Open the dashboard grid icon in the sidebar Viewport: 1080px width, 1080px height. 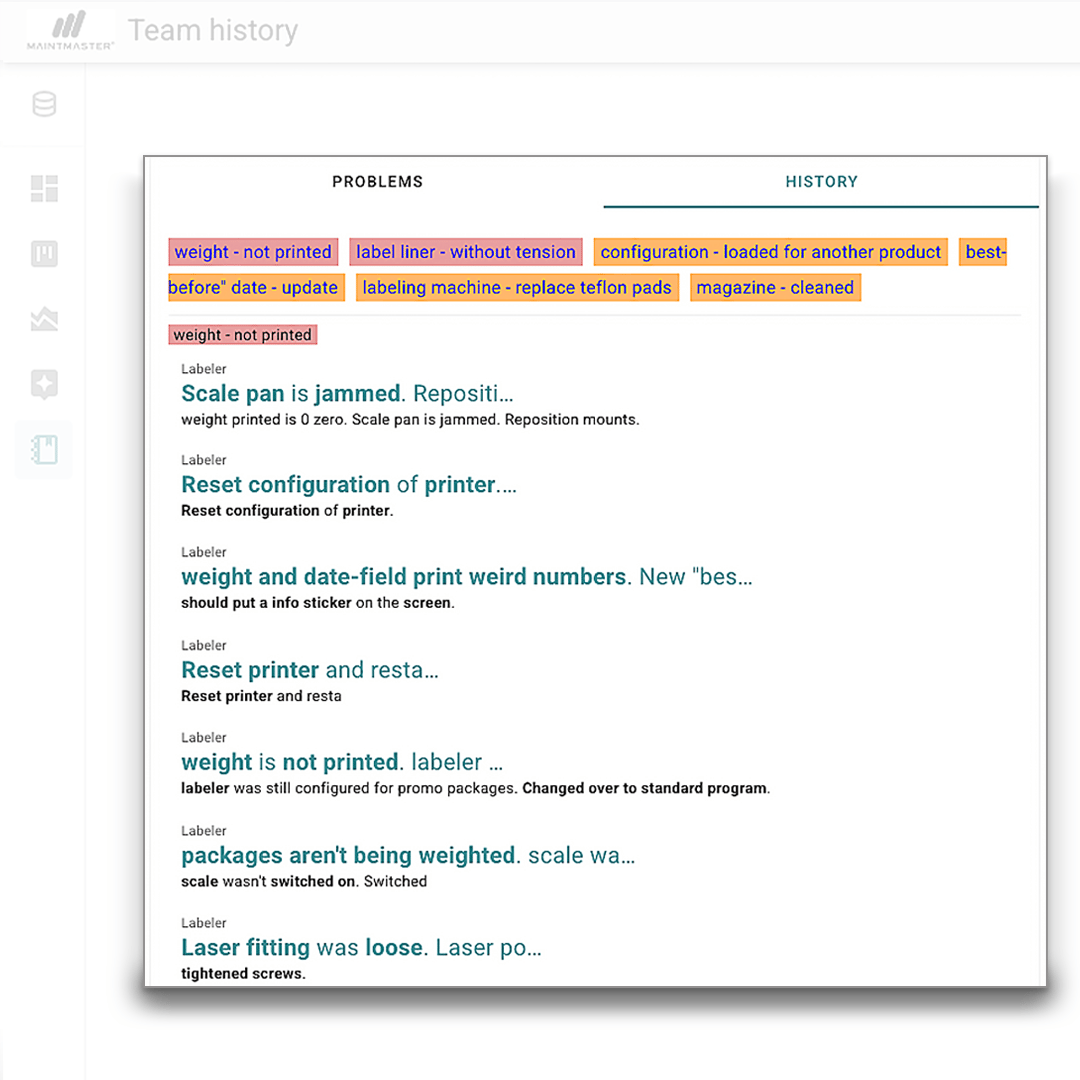pos(43,189)
